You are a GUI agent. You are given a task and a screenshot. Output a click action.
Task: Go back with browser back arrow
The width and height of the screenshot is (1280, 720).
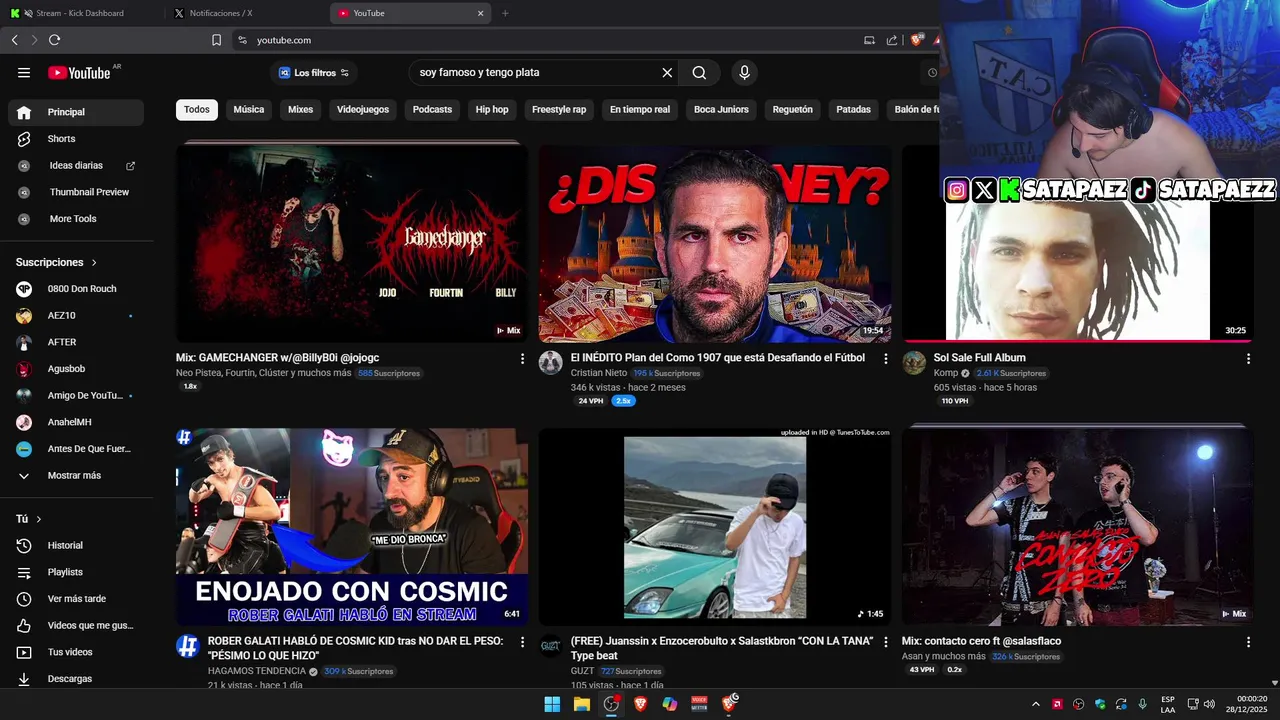[x=15, y=40]
